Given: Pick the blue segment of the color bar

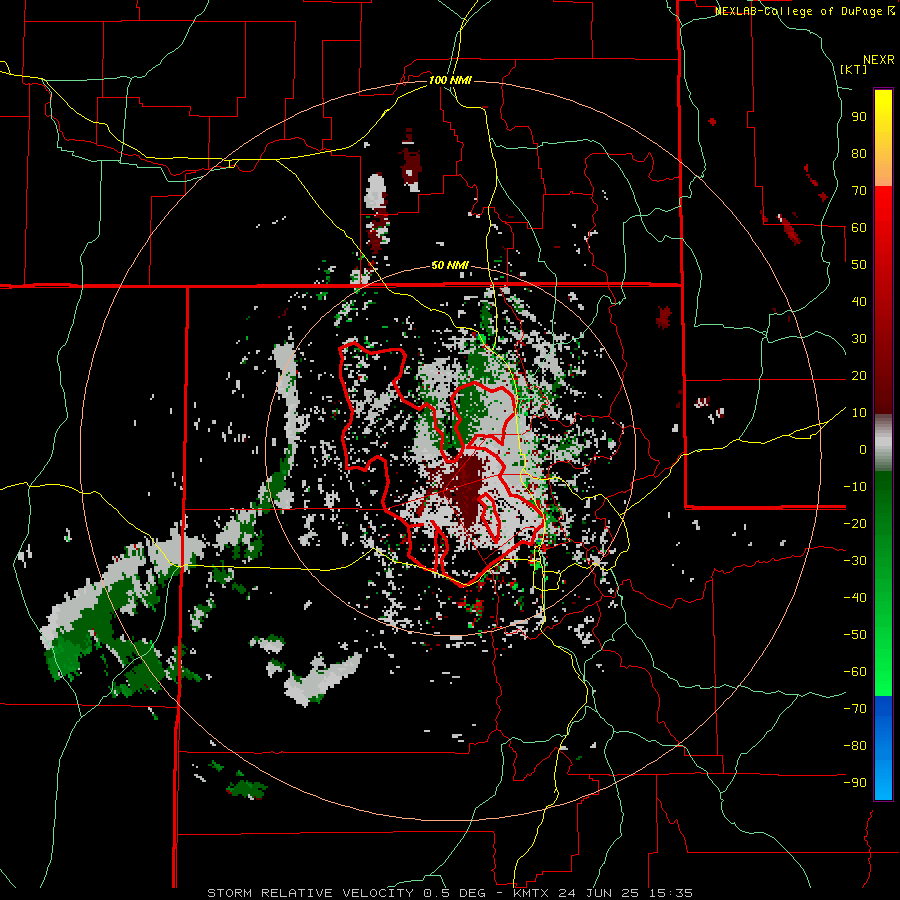Looking at the screenshot, I should (x=883, y=748).
